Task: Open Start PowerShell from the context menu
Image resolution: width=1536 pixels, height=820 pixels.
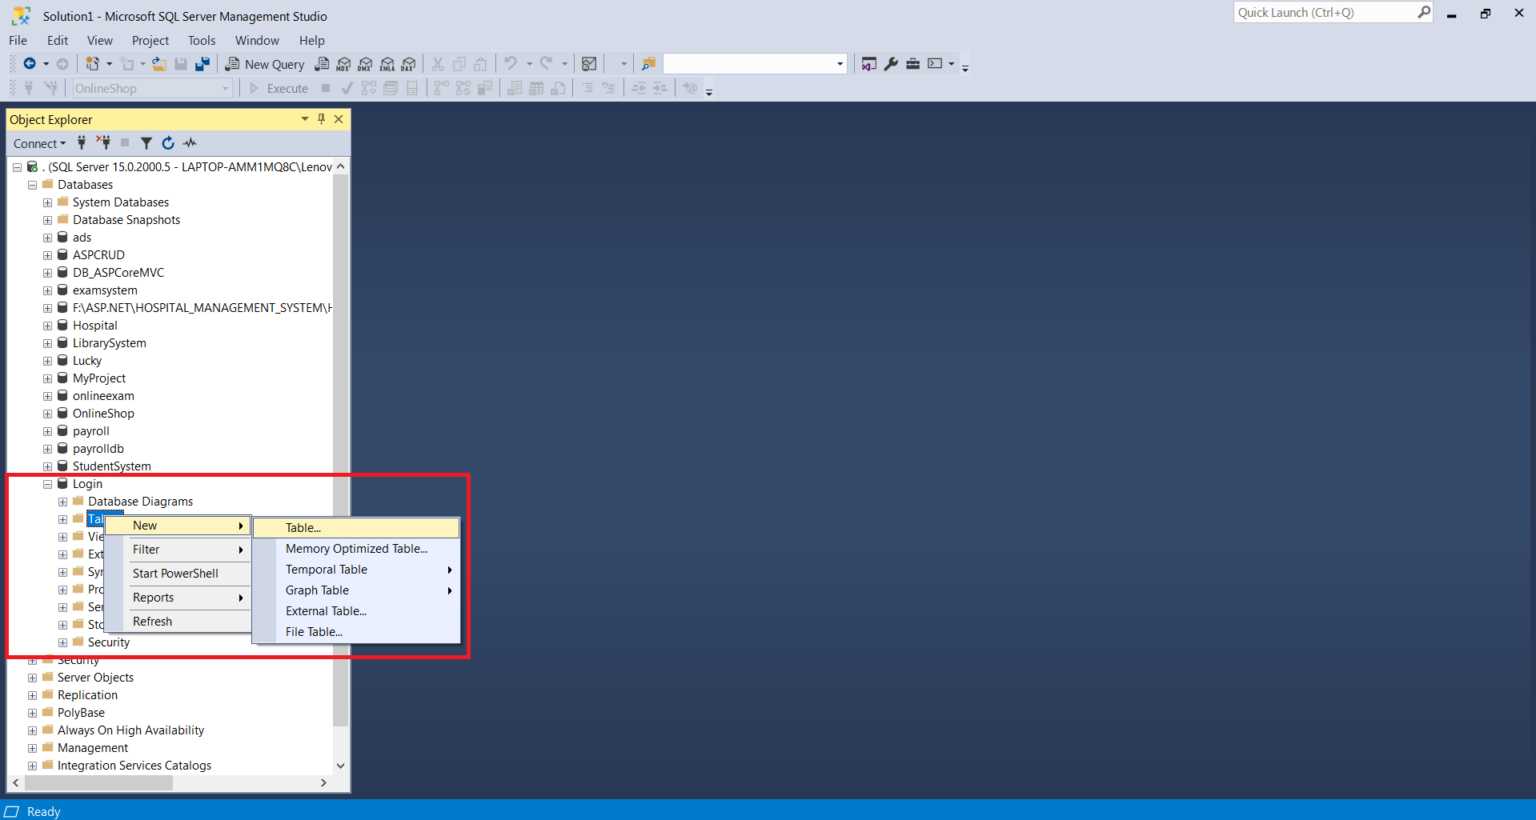Action: tap(174, 573)
